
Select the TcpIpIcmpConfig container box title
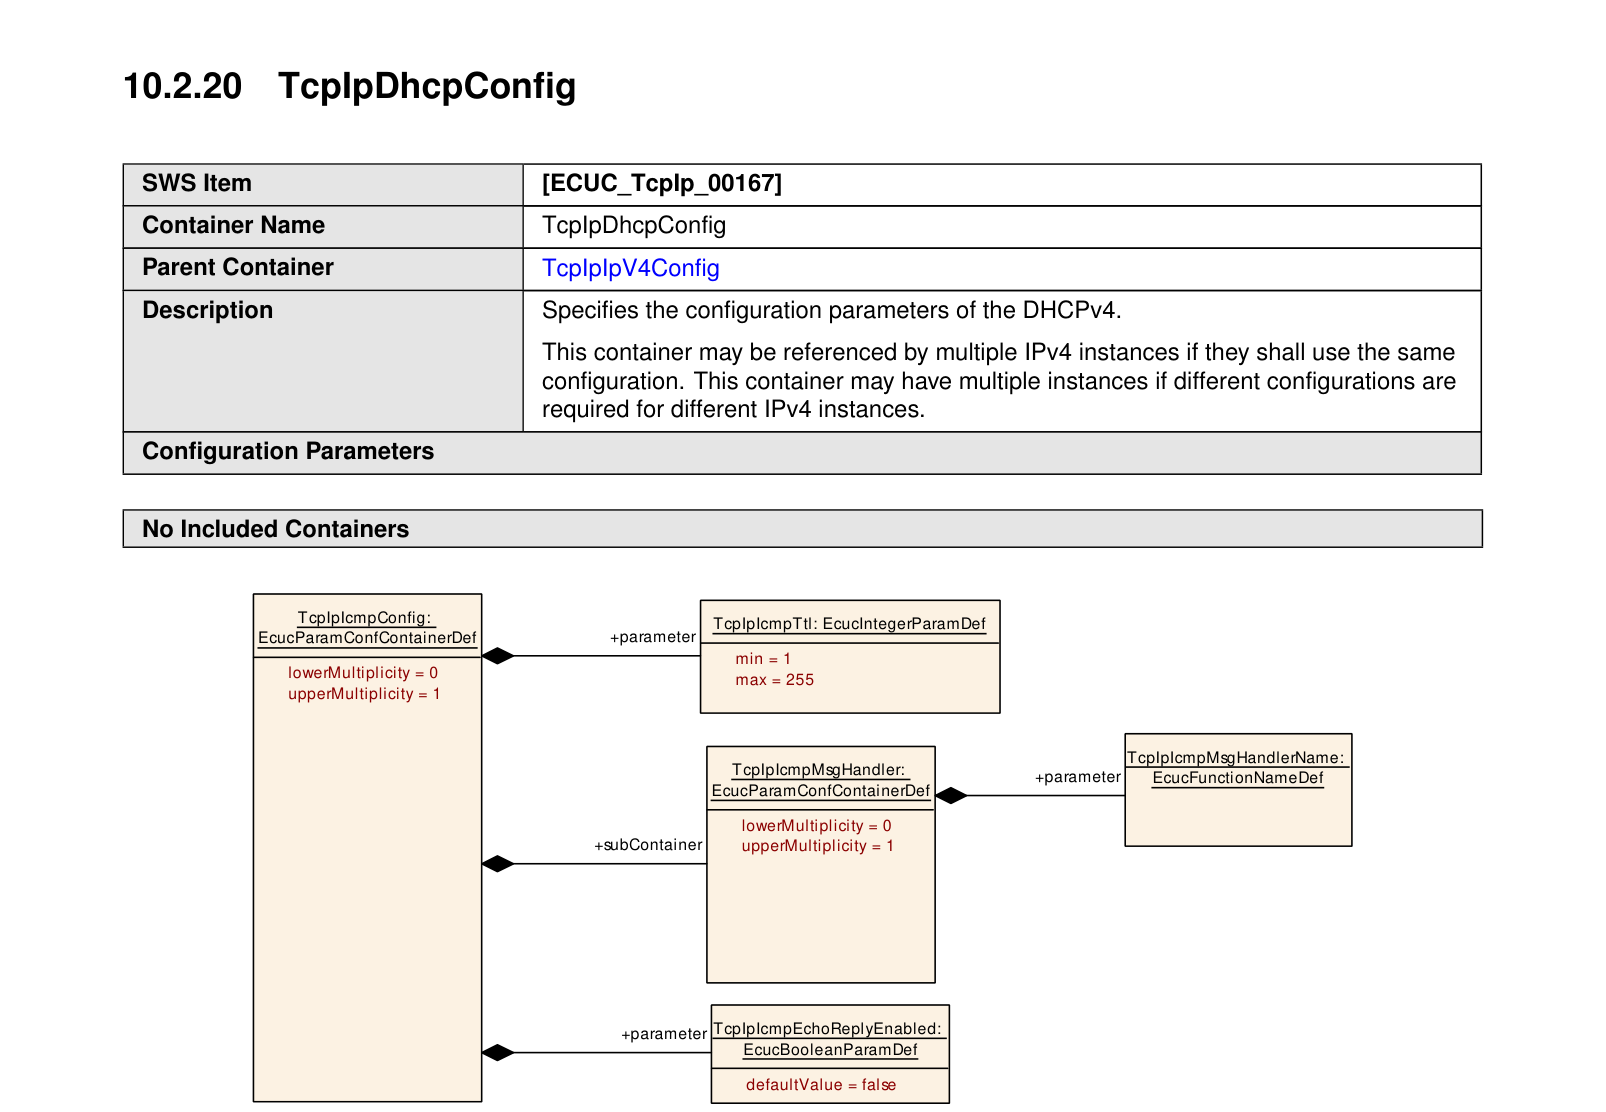(367, 628)
